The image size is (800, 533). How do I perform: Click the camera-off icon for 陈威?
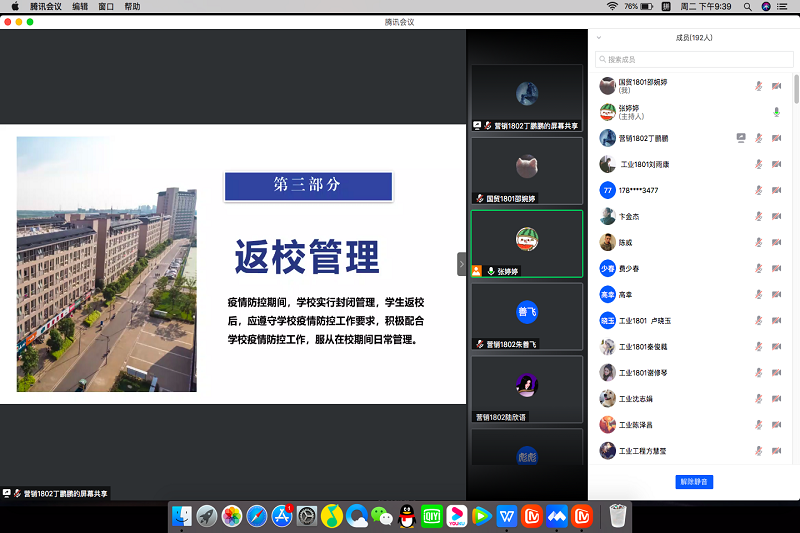pos(776,242)
